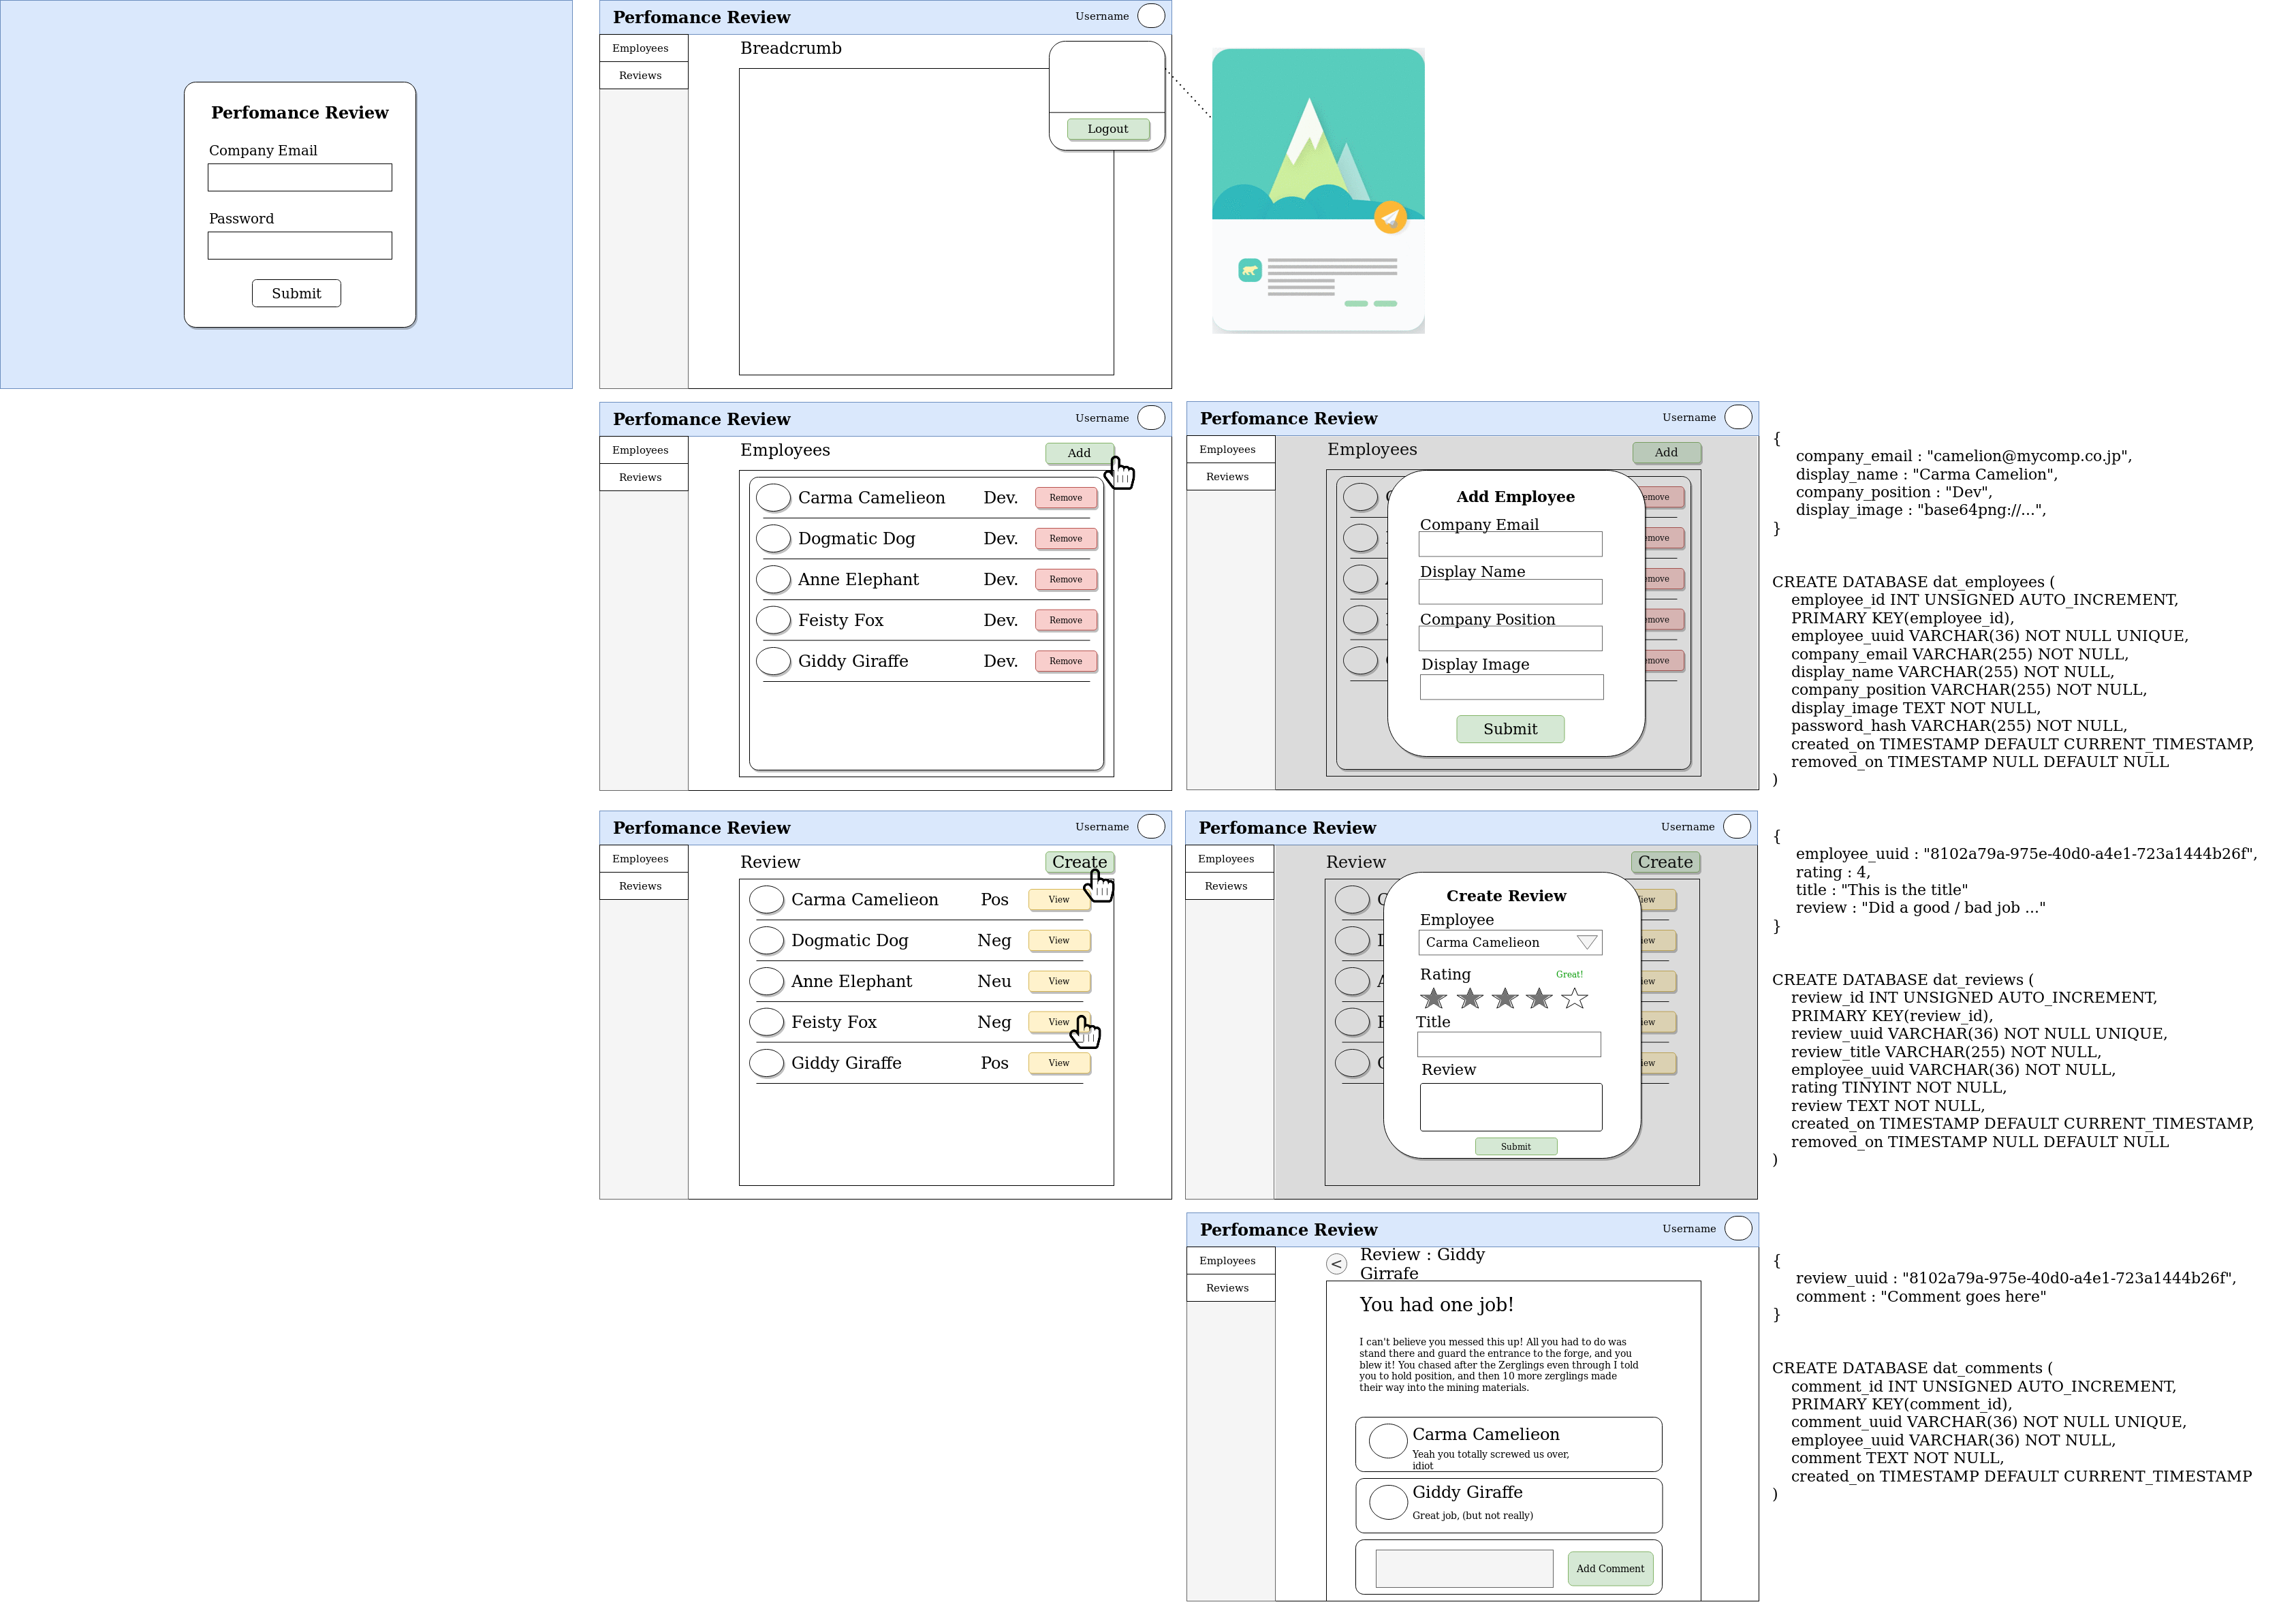Focus the login Company Email field
The width and height of the screenshot is (2296, 1613).
tap(300, 178)
